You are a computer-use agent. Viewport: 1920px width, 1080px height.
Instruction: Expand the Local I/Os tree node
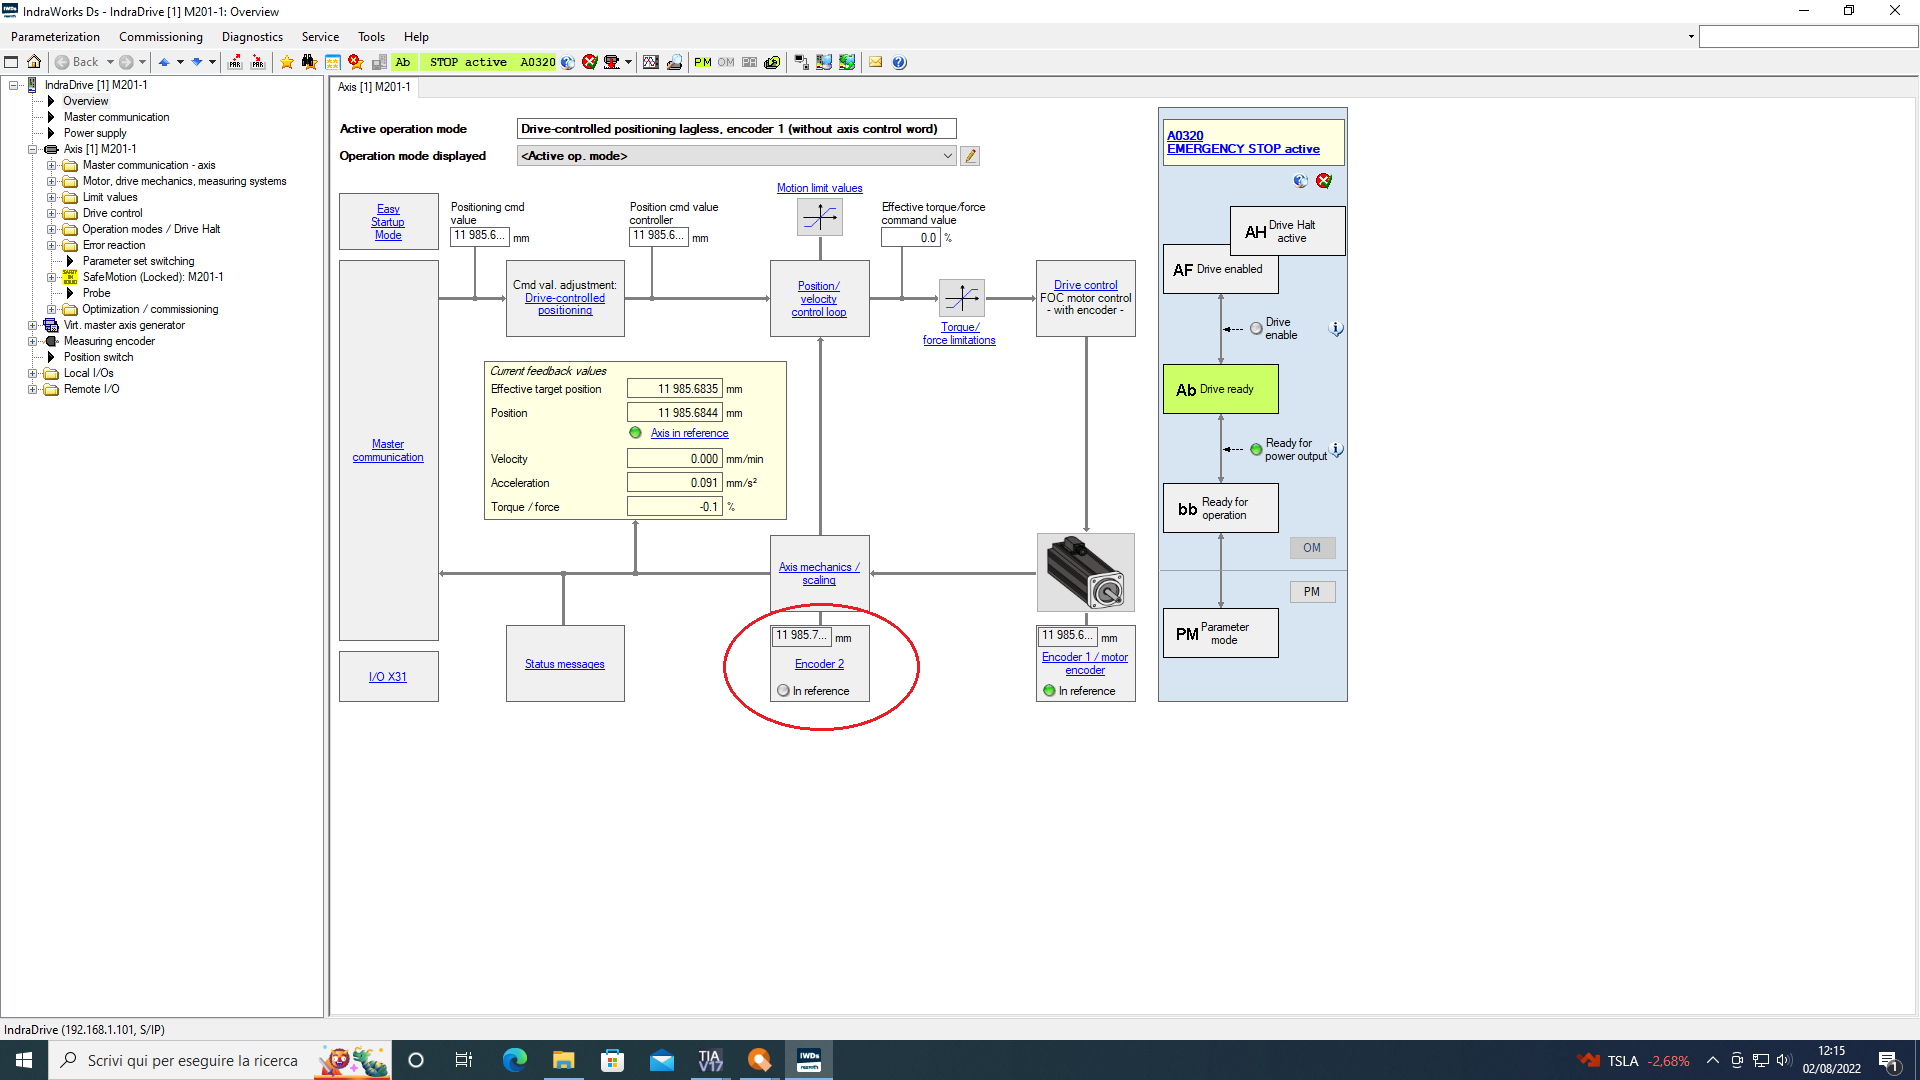coord(32,374)
